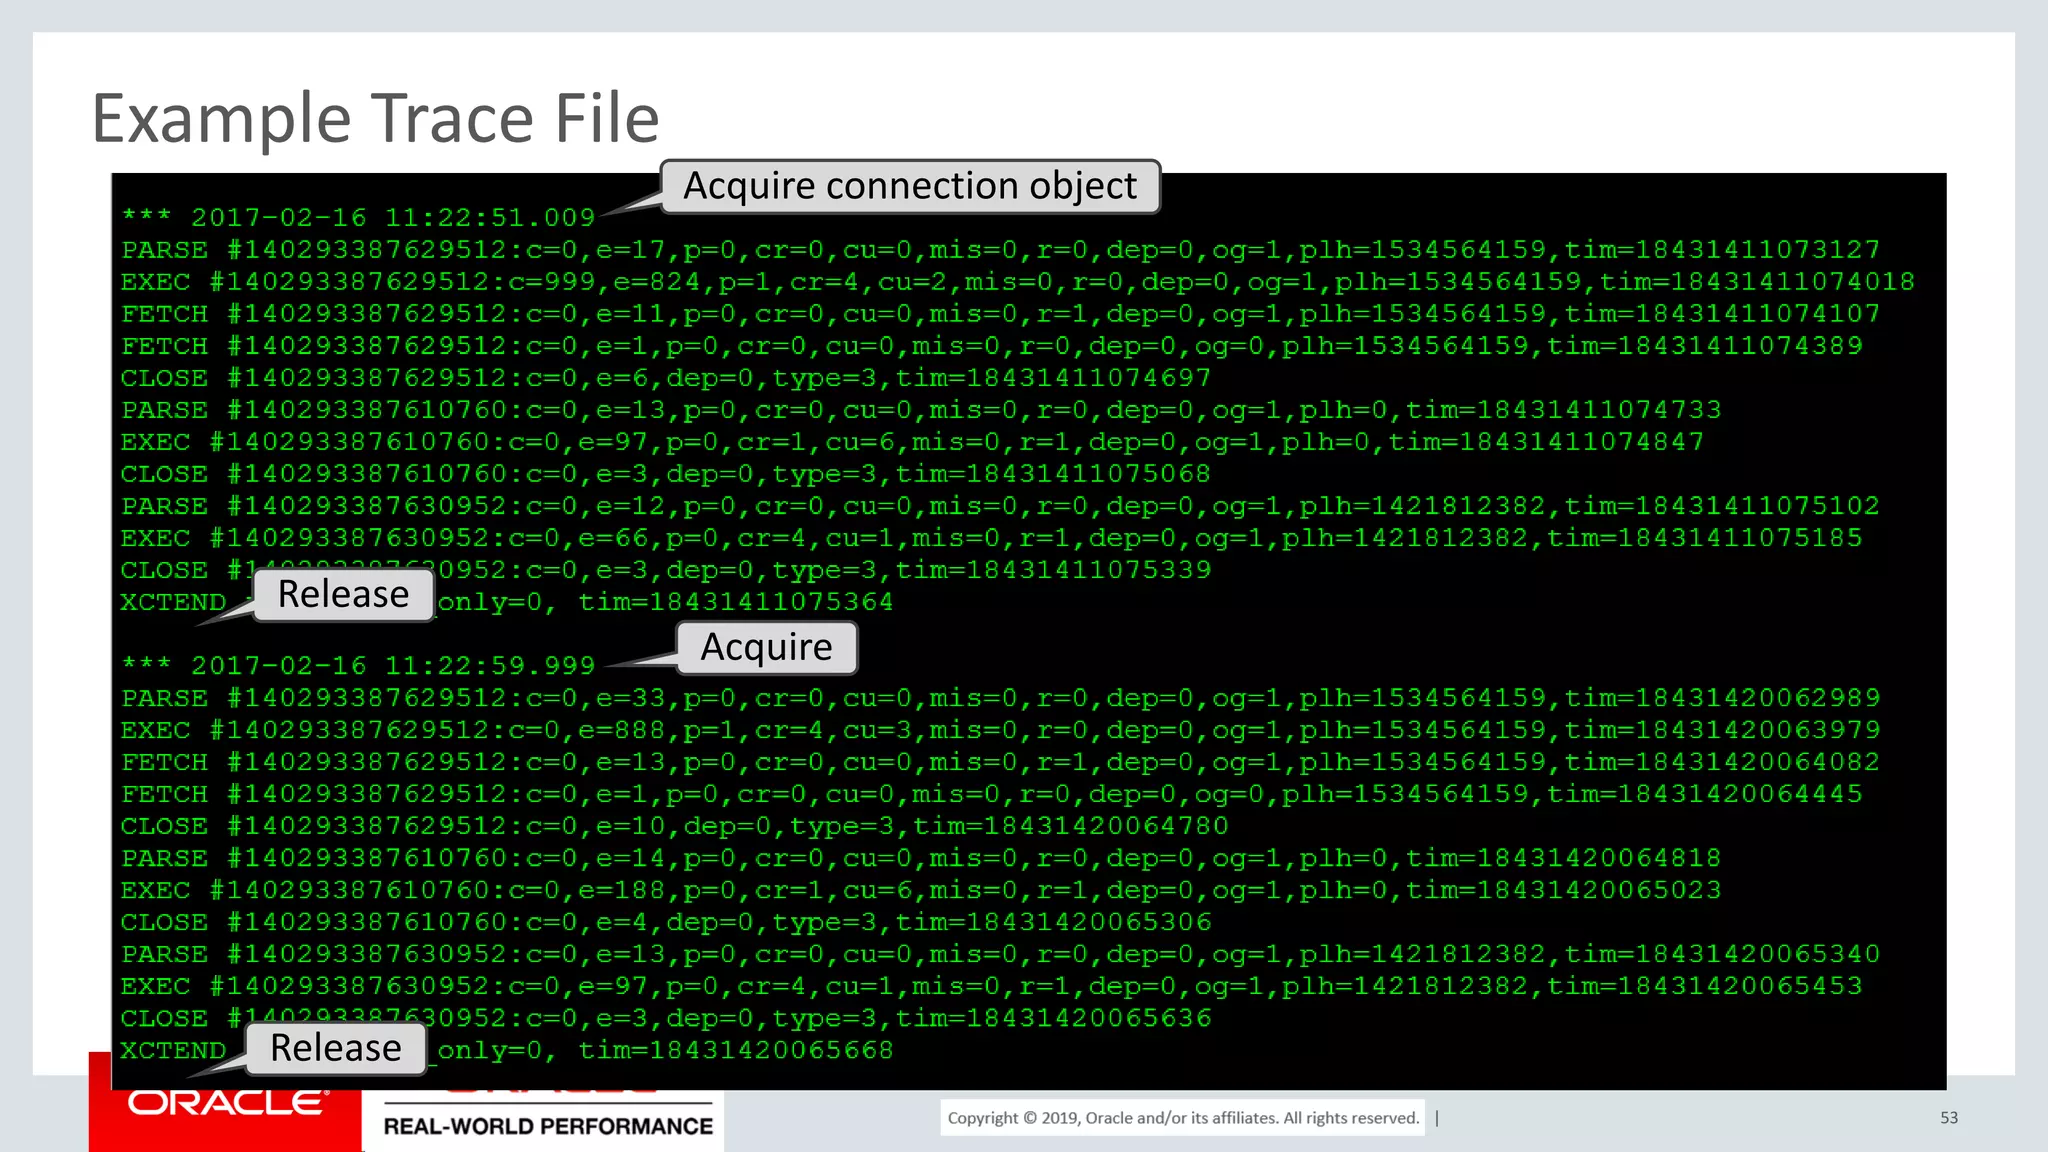
Task: Select the EXEC line with tim=18431420063979
Action: tap(1000, 729)
